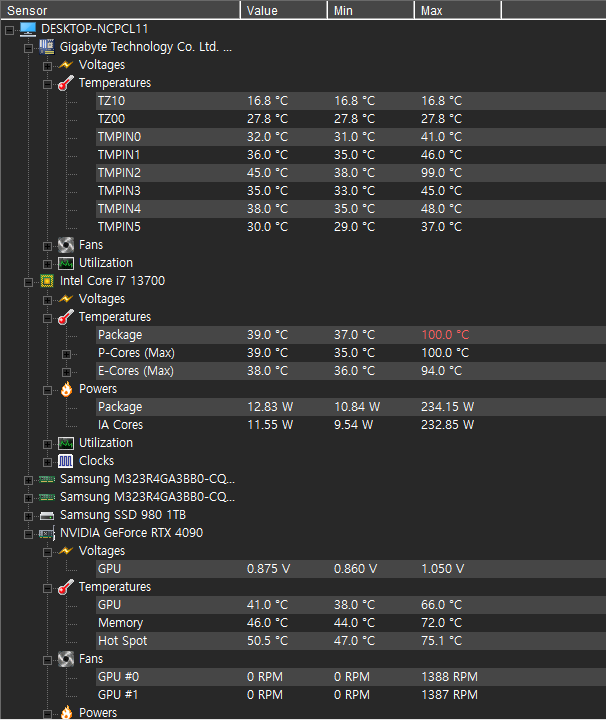Viewport: 606px width, 720px height.
Task: Click the CPU Powers flame icon
Action: click(66, 389)
